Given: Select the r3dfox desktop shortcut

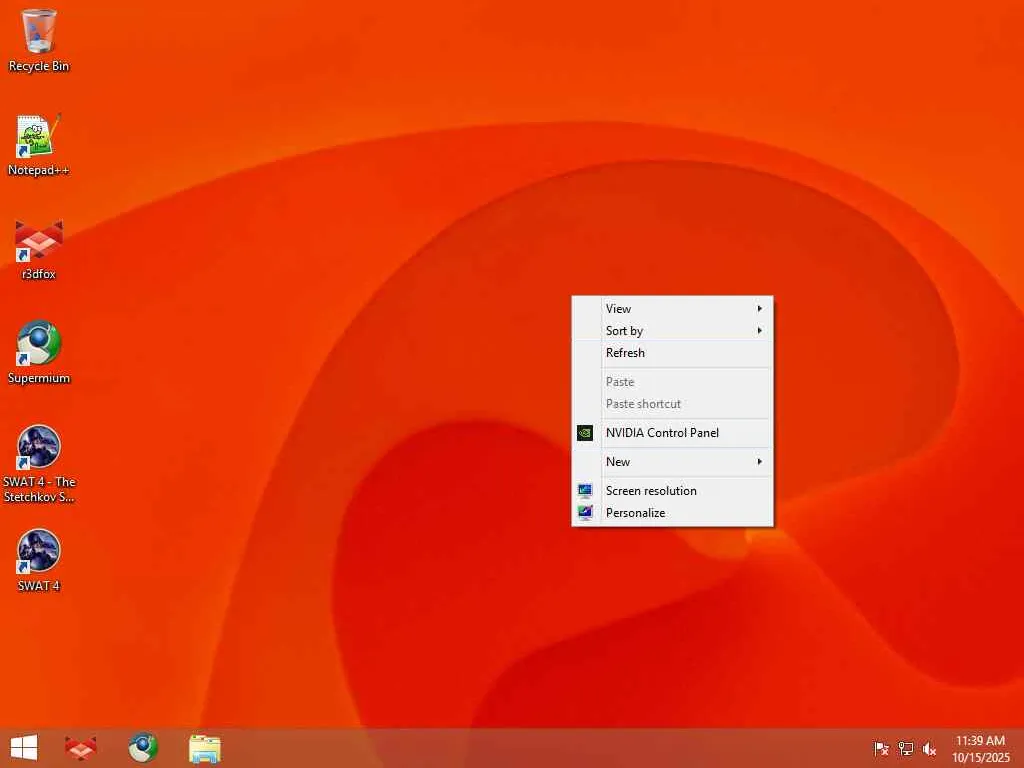Looking at the screenshot, I should (x=39, y=249).
